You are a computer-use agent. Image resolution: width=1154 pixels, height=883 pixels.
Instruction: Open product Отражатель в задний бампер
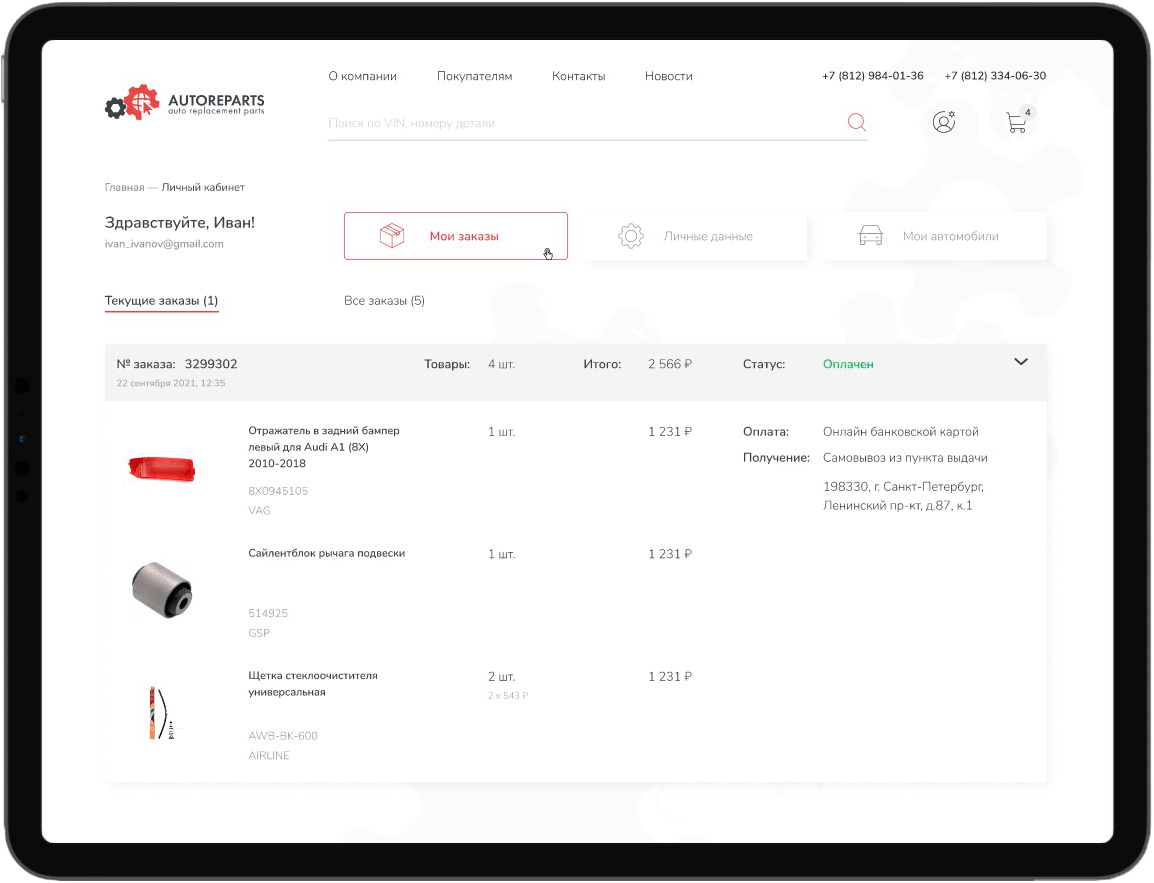click(x=324, y=447)
